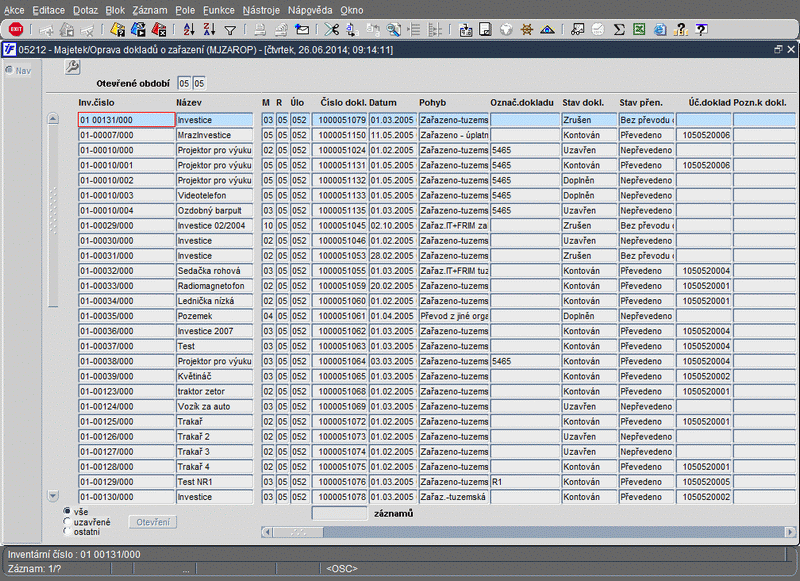The height and width of the screenshot is (581, 800).
Task: Click Název field of 'Pozemek' row
Action: point(214,315)
